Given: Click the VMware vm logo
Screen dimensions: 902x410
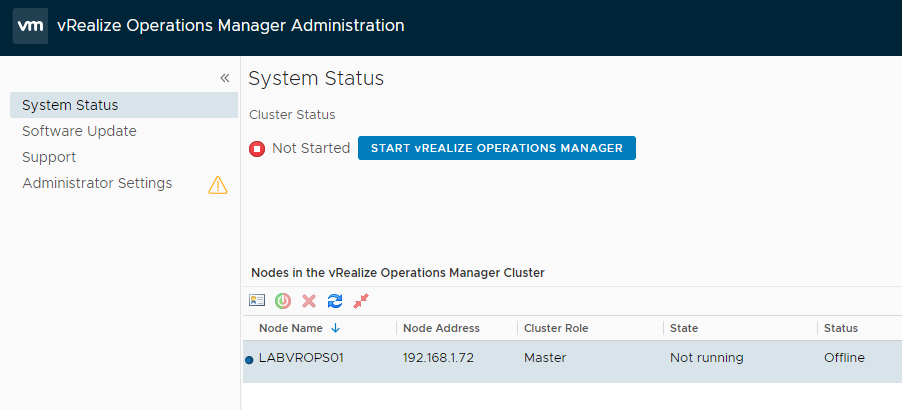Looking at the screenshot, I should [x=31, y=26].
